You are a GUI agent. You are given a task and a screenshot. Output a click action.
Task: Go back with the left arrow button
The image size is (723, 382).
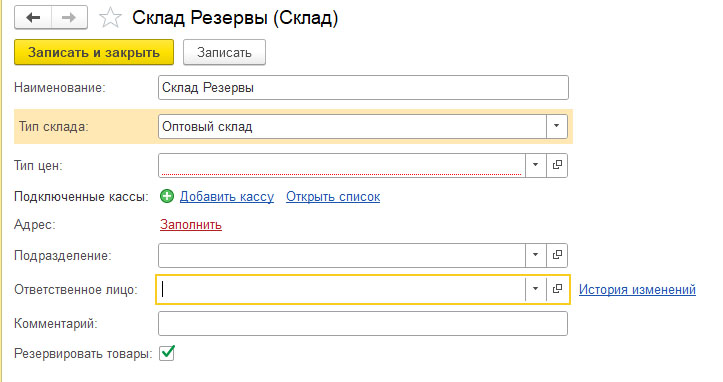[33, 18]
